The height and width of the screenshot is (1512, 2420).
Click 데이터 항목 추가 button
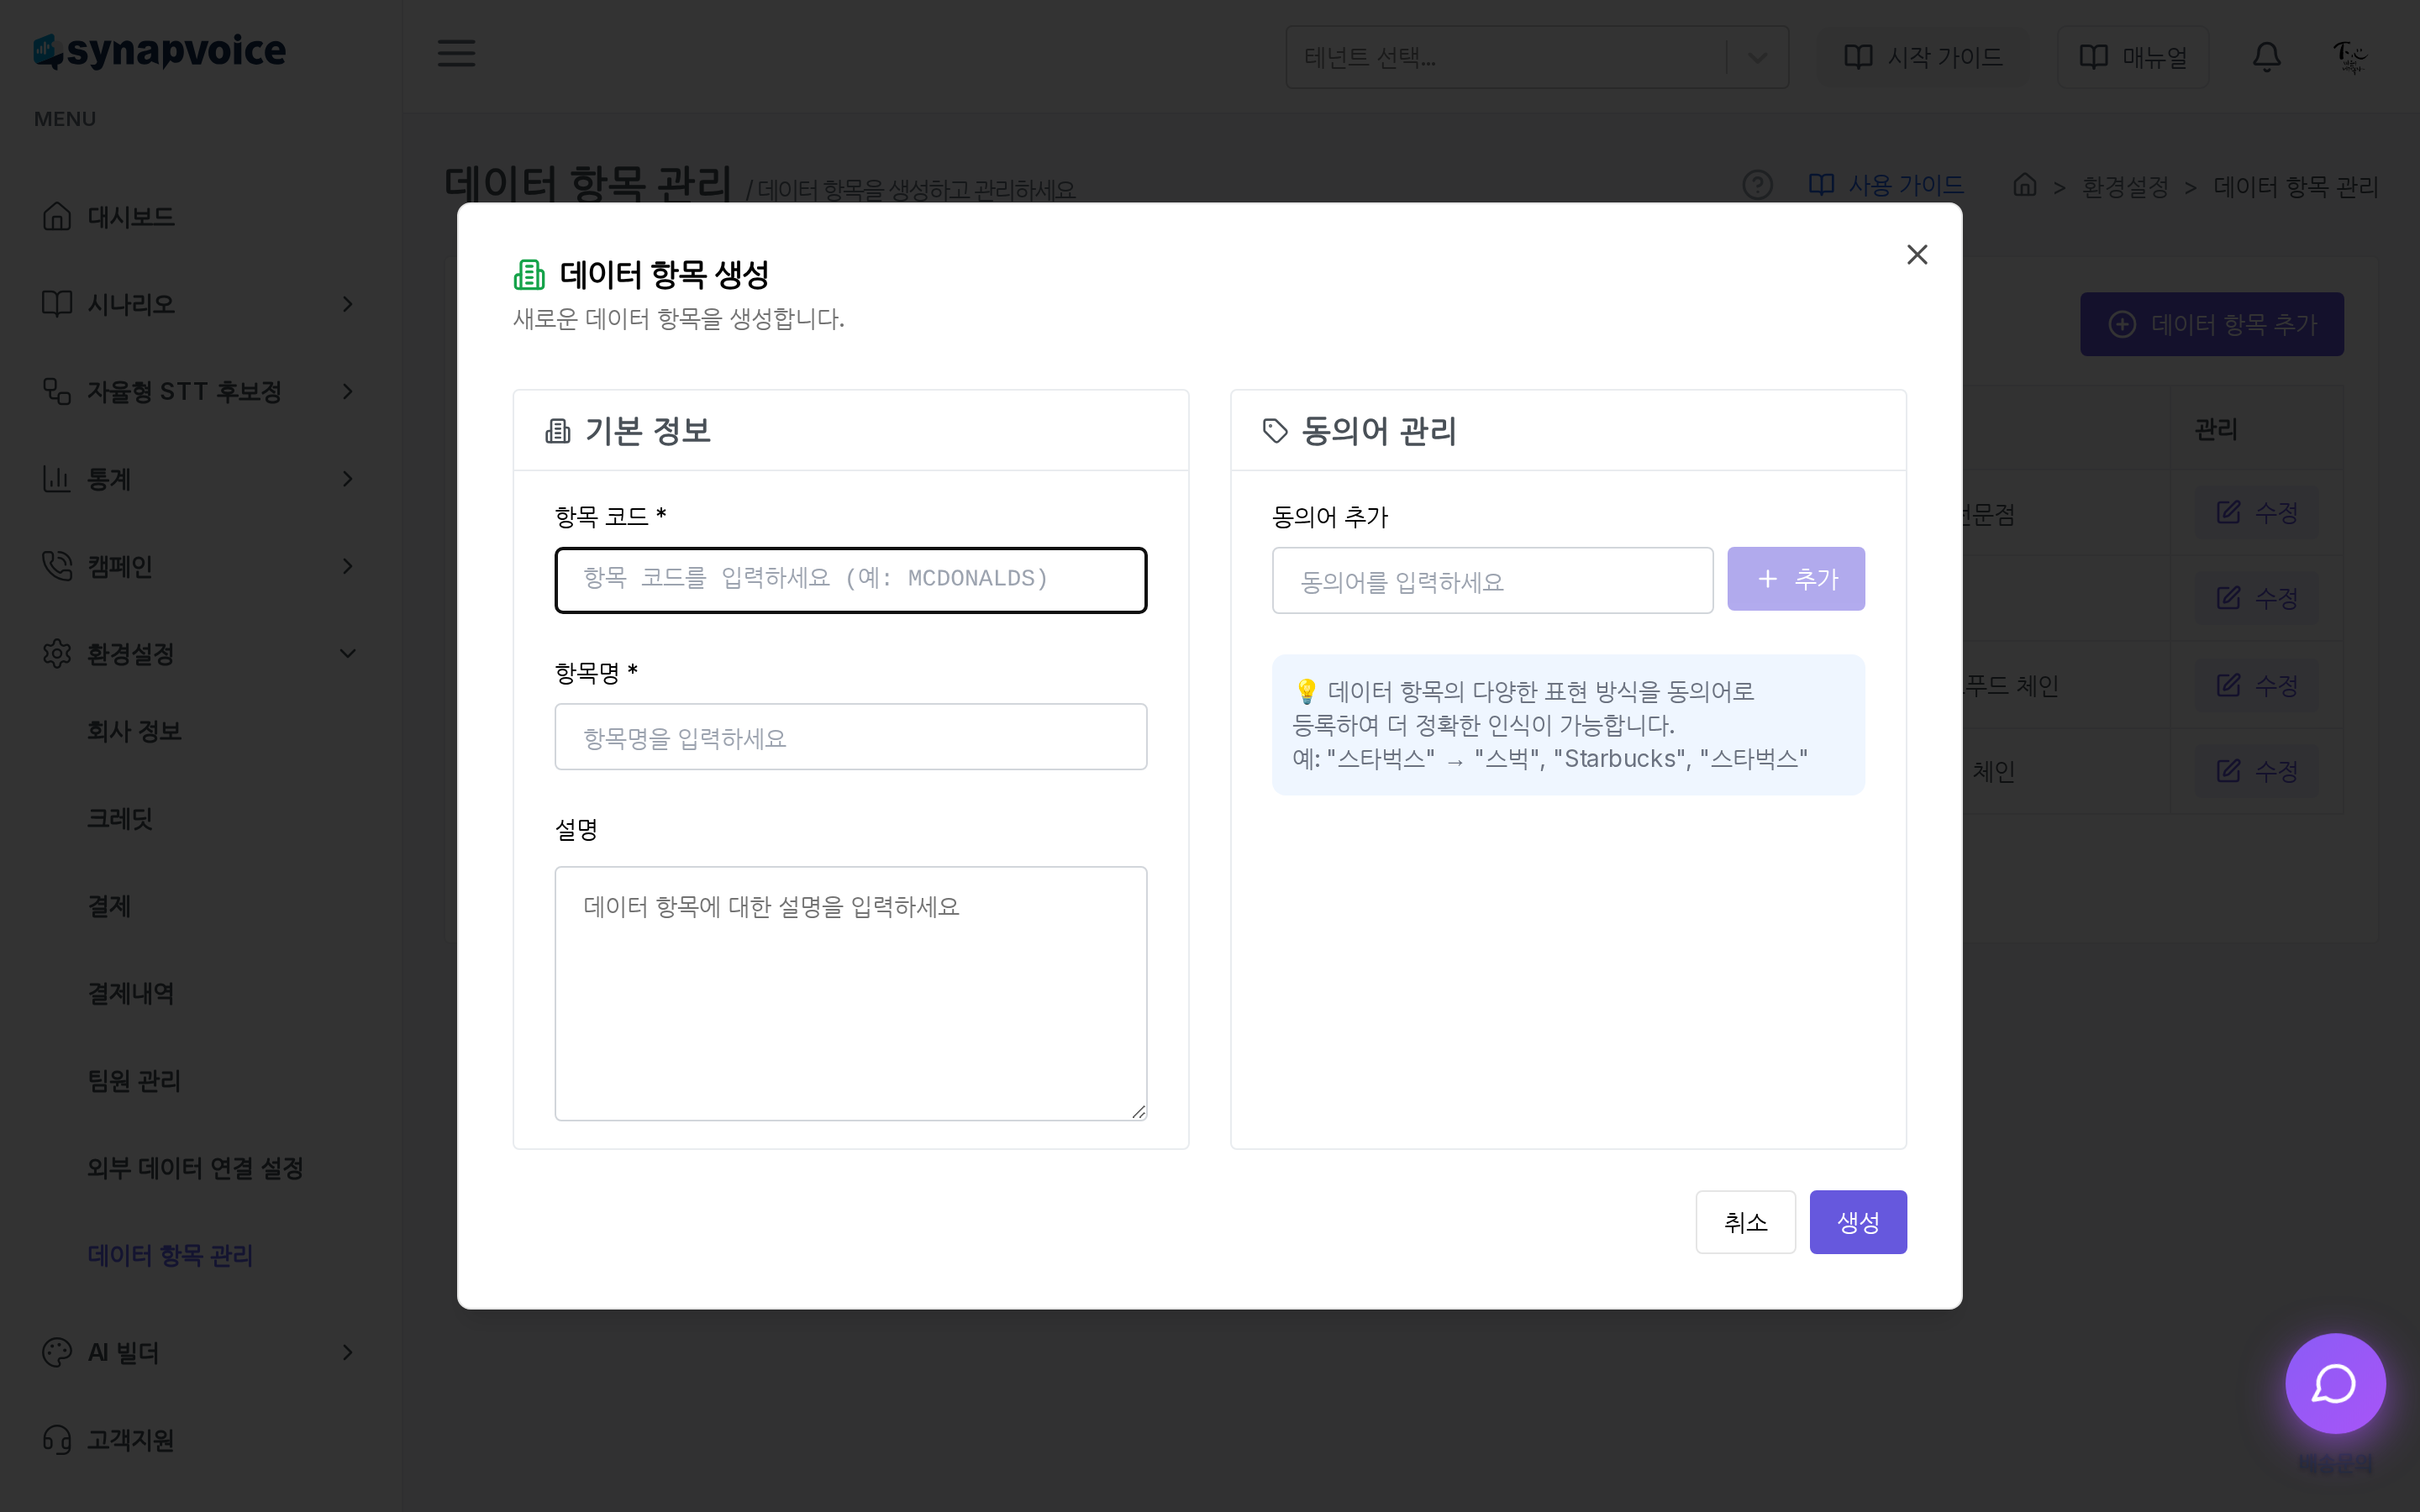click(x=2212, y=324)
